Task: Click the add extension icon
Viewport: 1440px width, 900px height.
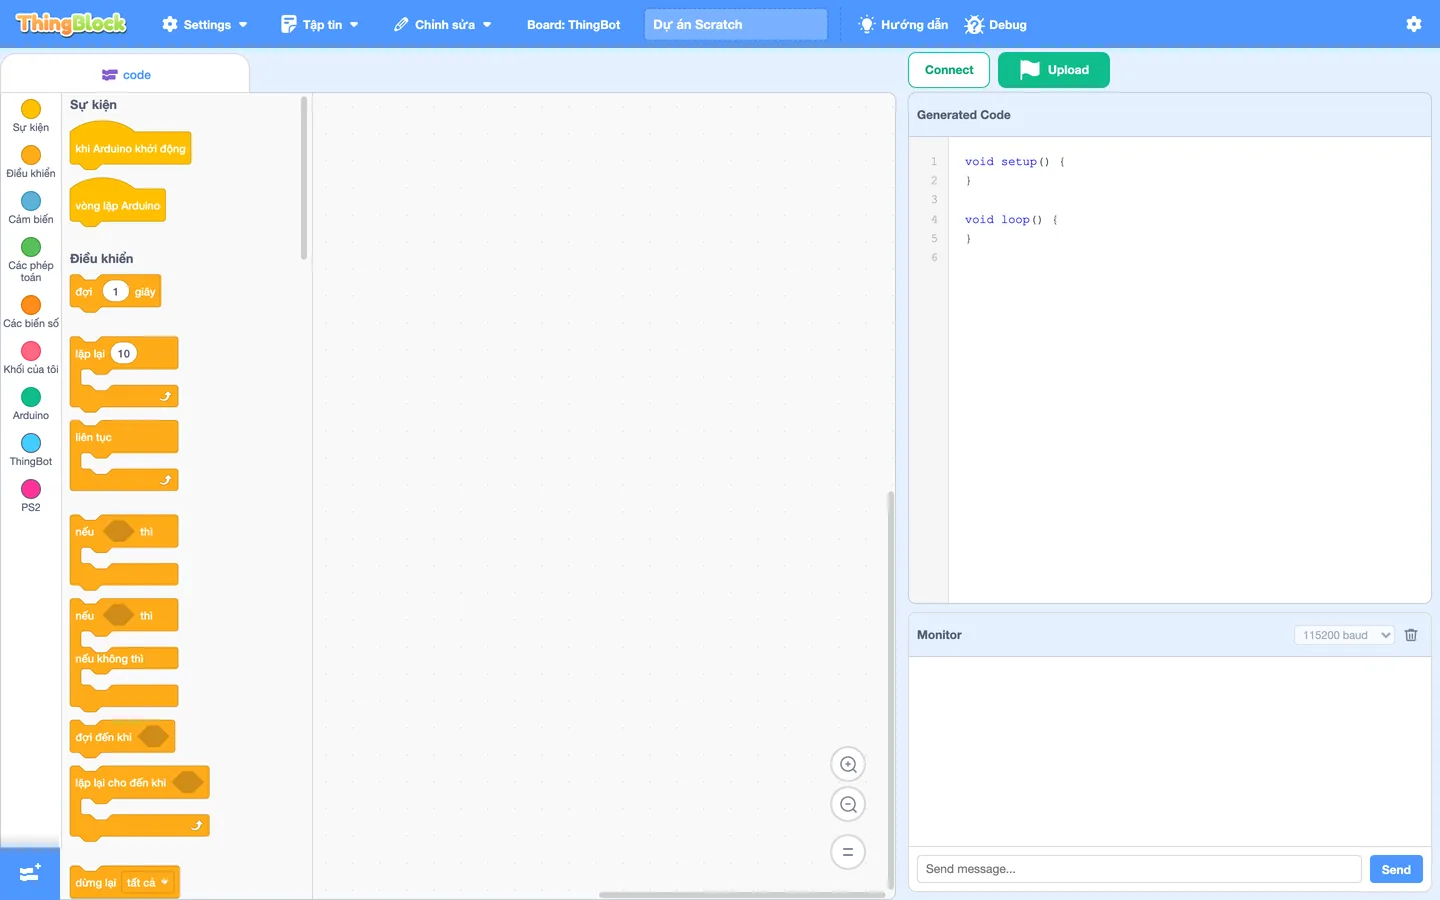Action: 30,873
